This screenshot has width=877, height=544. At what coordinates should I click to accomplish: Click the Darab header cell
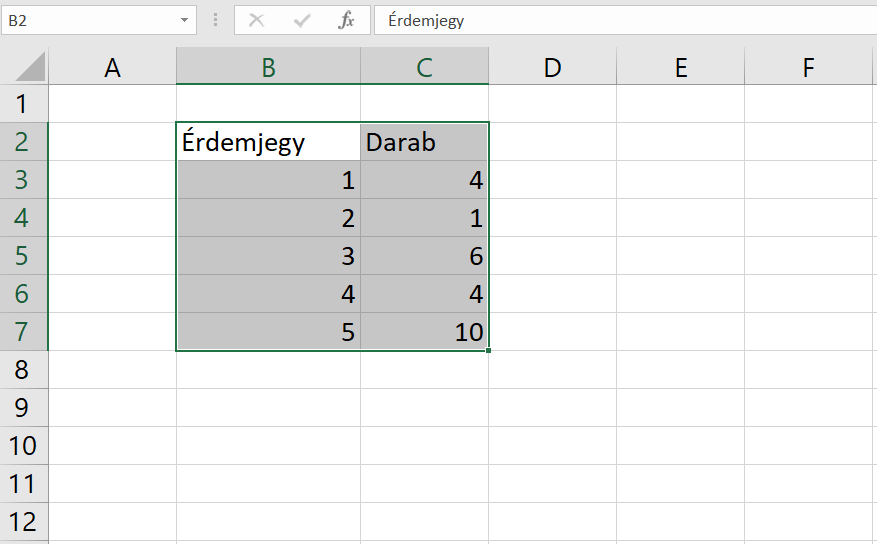click(x=424, y=142)
